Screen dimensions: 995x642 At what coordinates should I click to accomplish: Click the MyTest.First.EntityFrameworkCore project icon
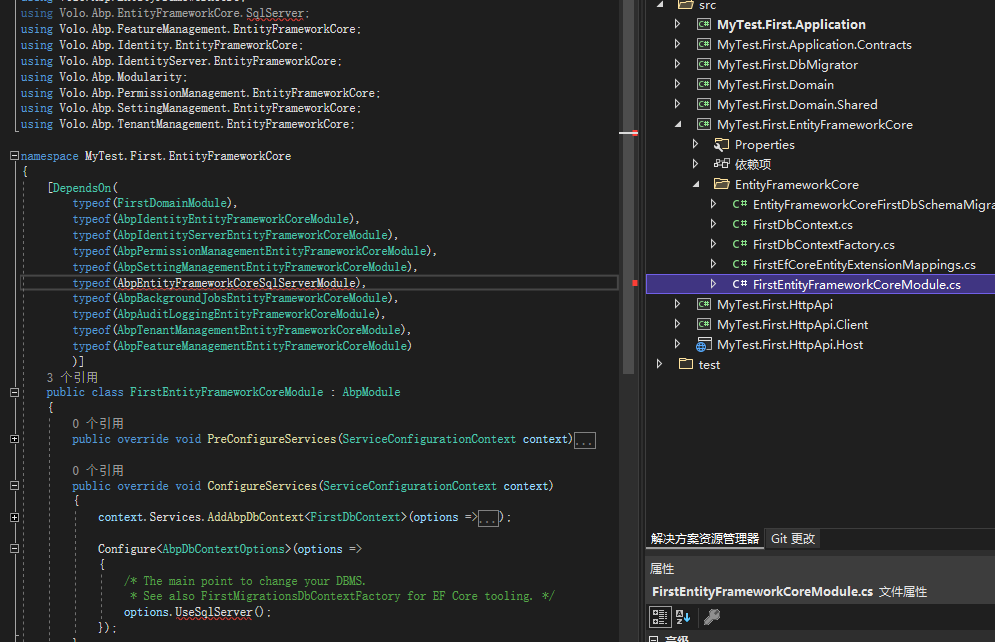click(x=703, y=124)
